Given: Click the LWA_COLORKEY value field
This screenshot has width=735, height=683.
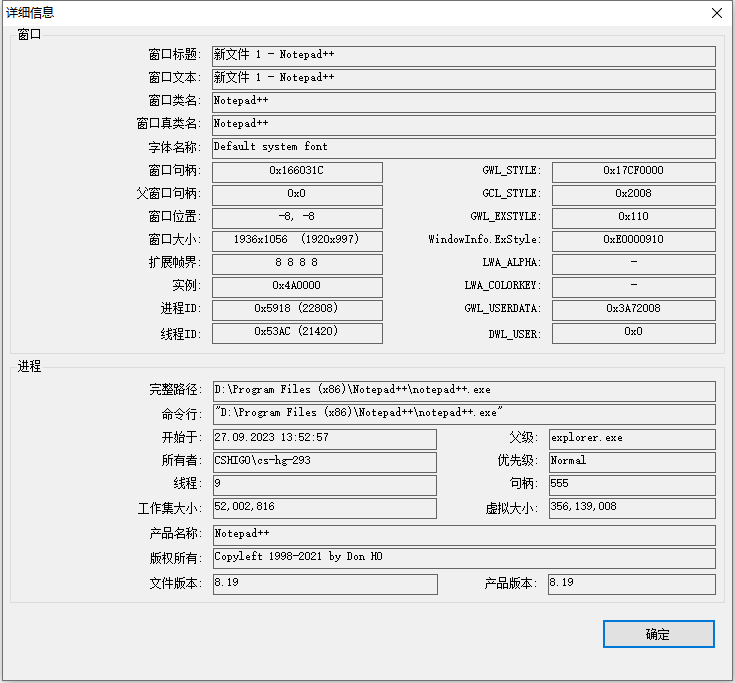Looking at the screenshot, I should [x=634, y=286].
